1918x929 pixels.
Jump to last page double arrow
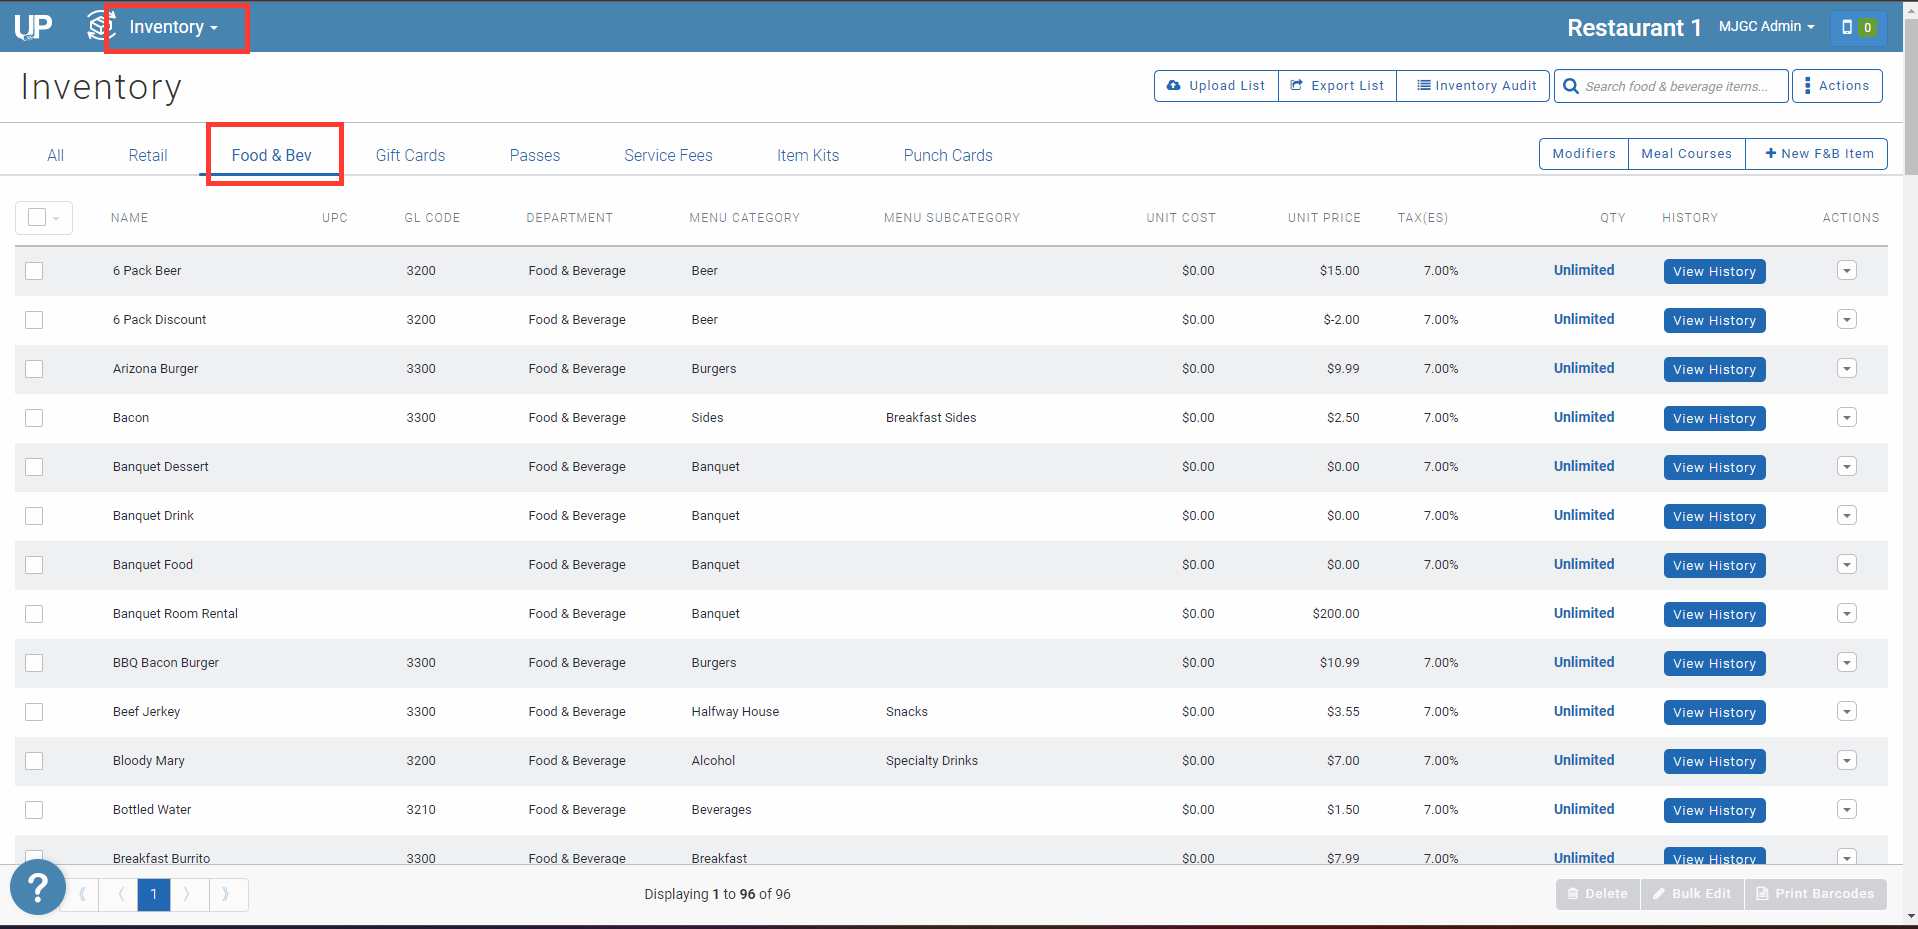[x=227, y=894]
